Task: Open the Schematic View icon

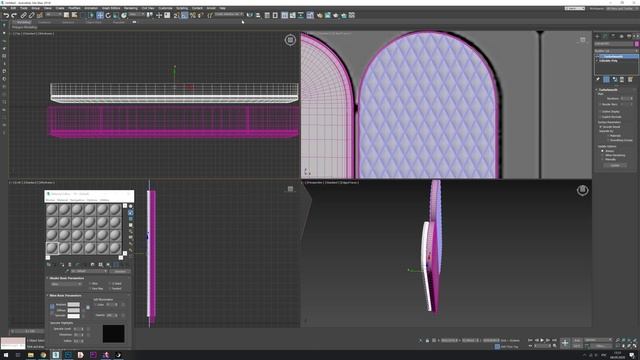Action: 300,15
